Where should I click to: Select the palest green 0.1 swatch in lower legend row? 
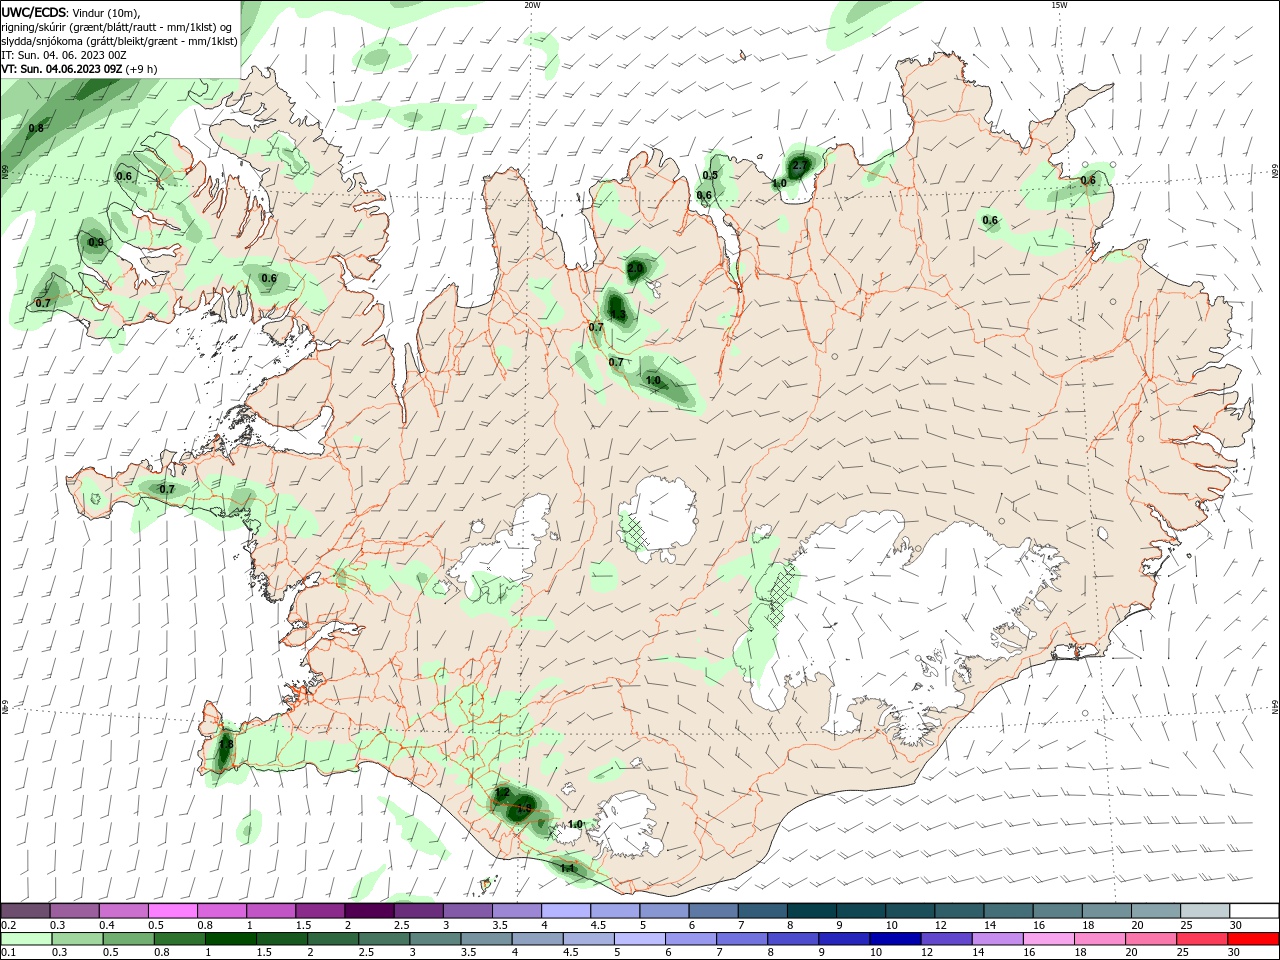(x=26, y=939)
